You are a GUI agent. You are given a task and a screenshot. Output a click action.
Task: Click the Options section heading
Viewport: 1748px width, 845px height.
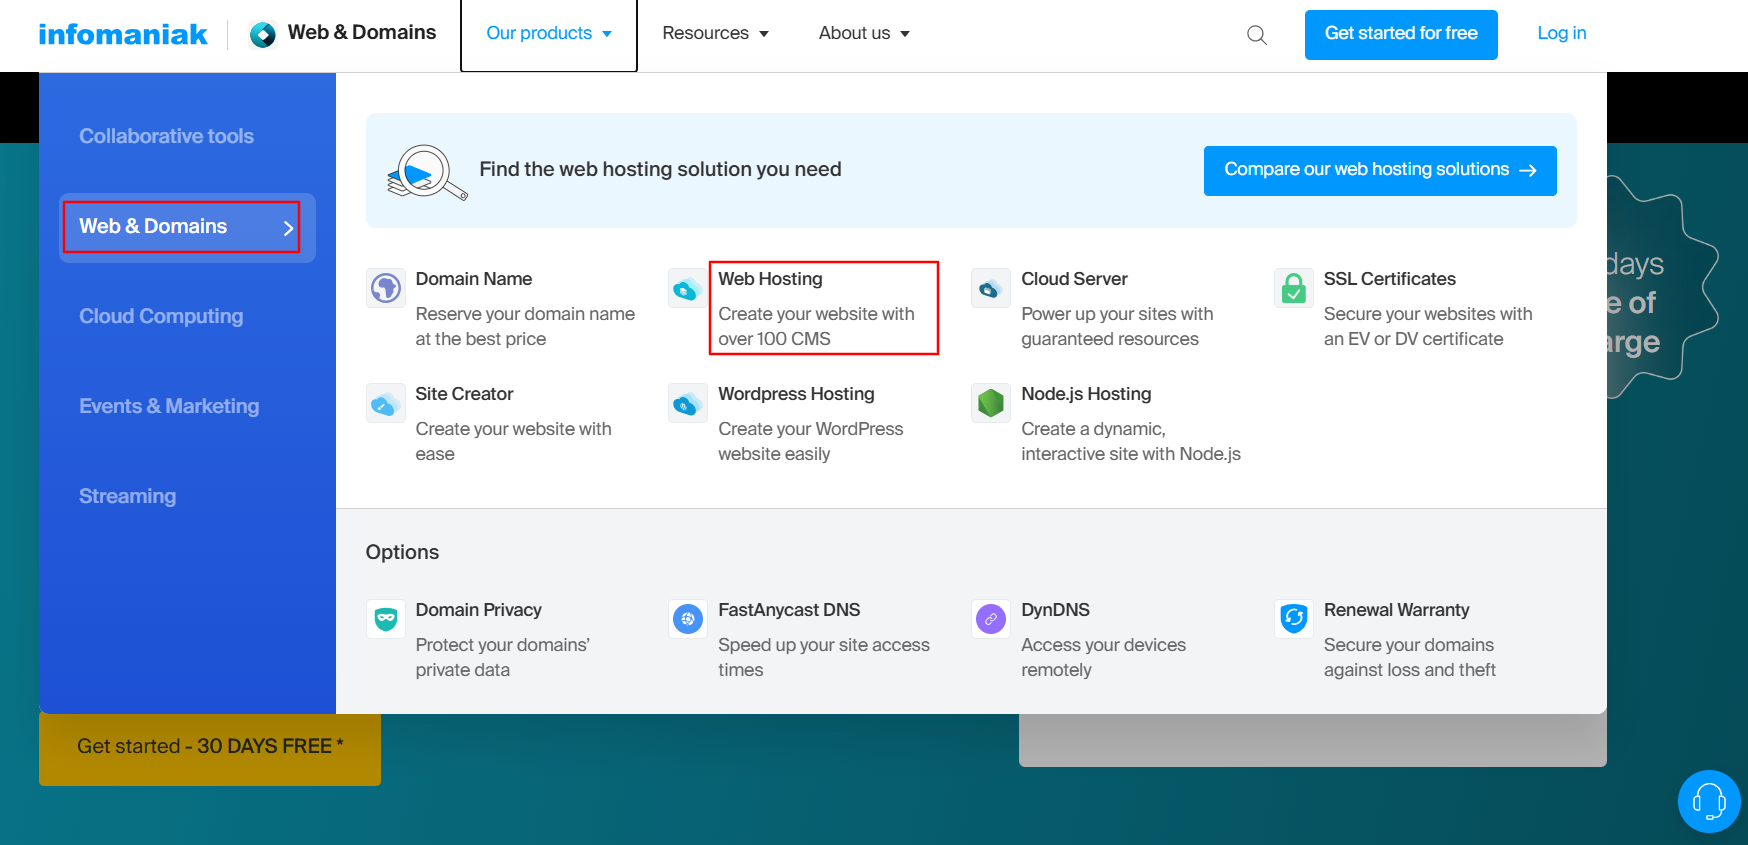402,552
